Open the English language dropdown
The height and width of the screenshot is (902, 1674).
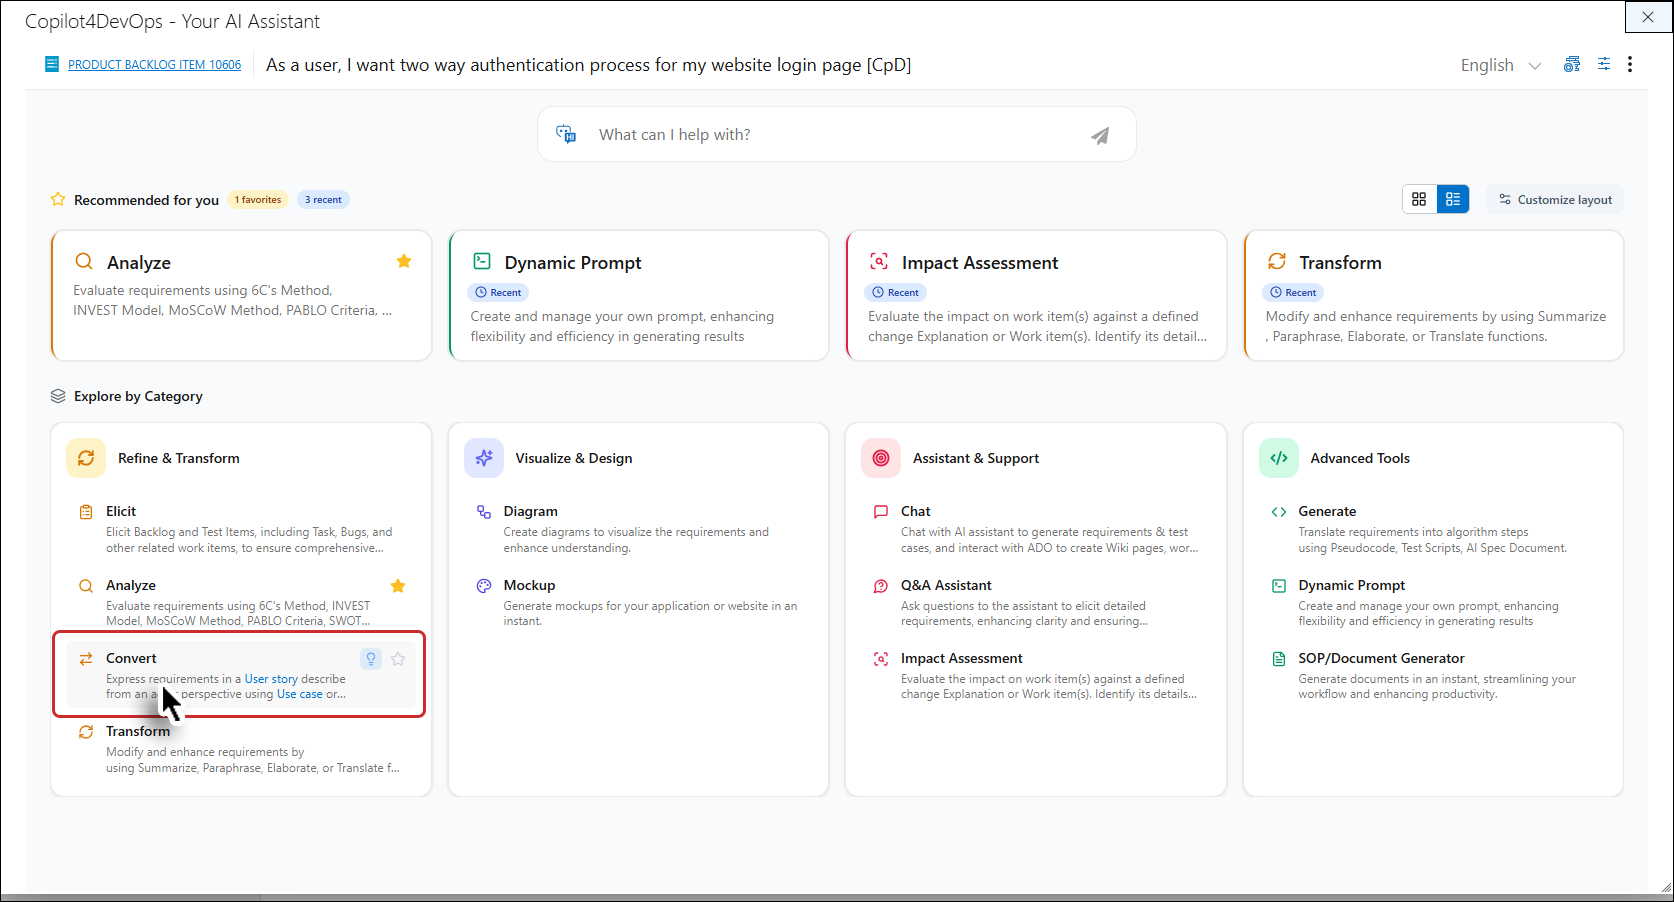(1500, 65)
